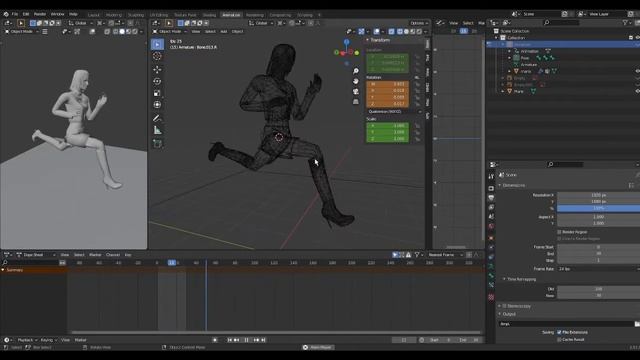Select the Add Cube tool

point(157,144)
